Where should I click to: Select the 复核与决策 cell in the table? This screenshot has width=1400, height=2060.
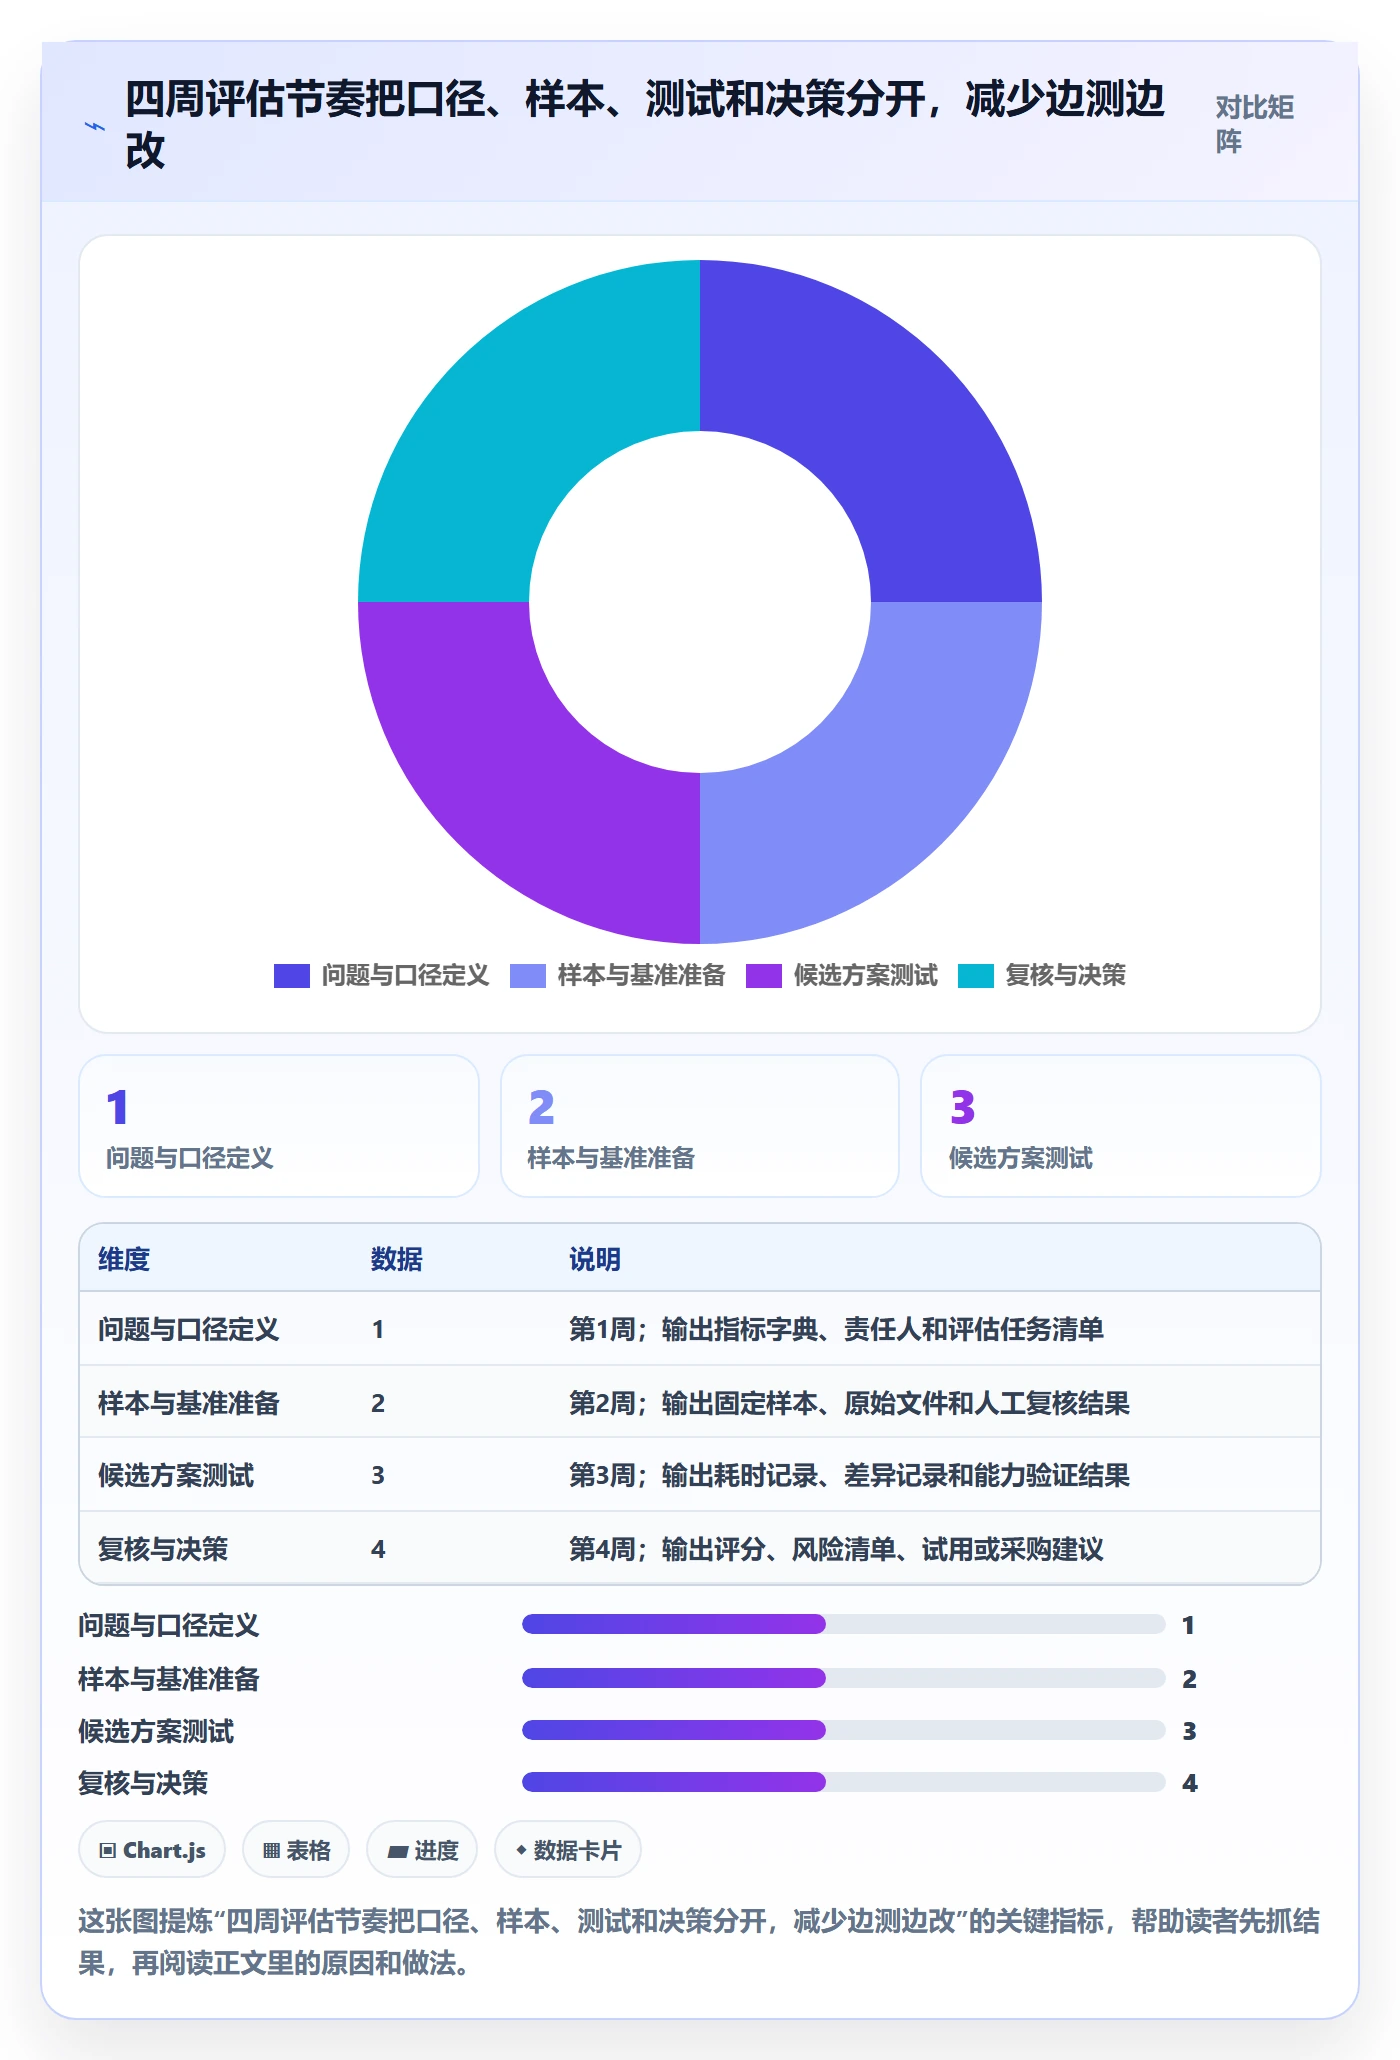tap(163, 1549)
